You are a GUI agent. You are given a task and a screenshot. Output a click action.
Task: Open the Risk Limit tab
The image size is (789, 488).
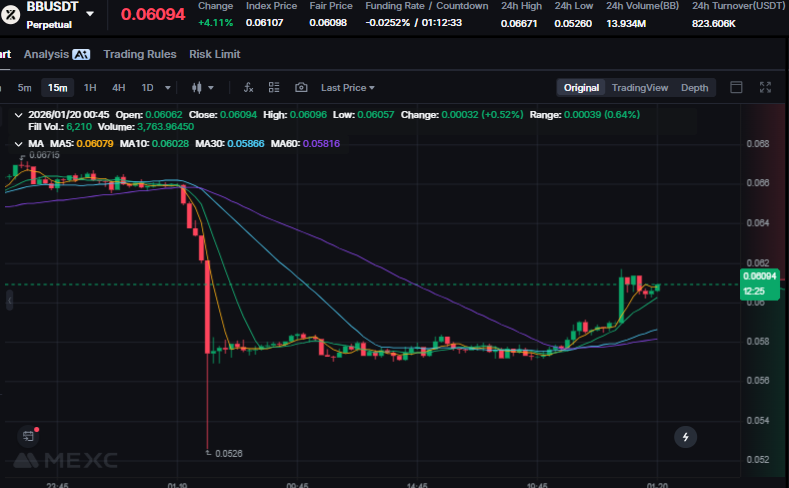click(215, 54)
